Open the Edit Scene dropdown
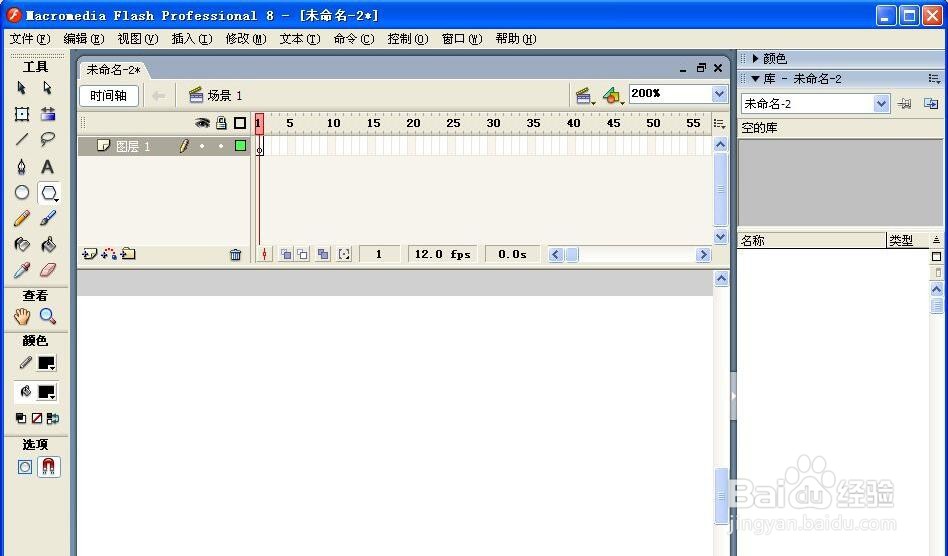The height and width of the screenshot is (556, 948). point(584,95)
